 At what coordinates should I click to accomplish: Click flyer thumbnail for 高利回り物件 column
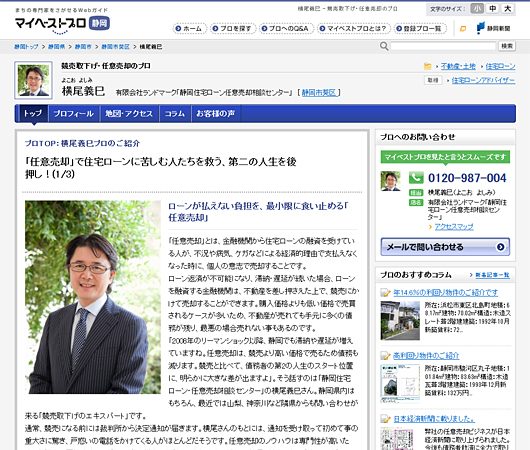[400, 384]
